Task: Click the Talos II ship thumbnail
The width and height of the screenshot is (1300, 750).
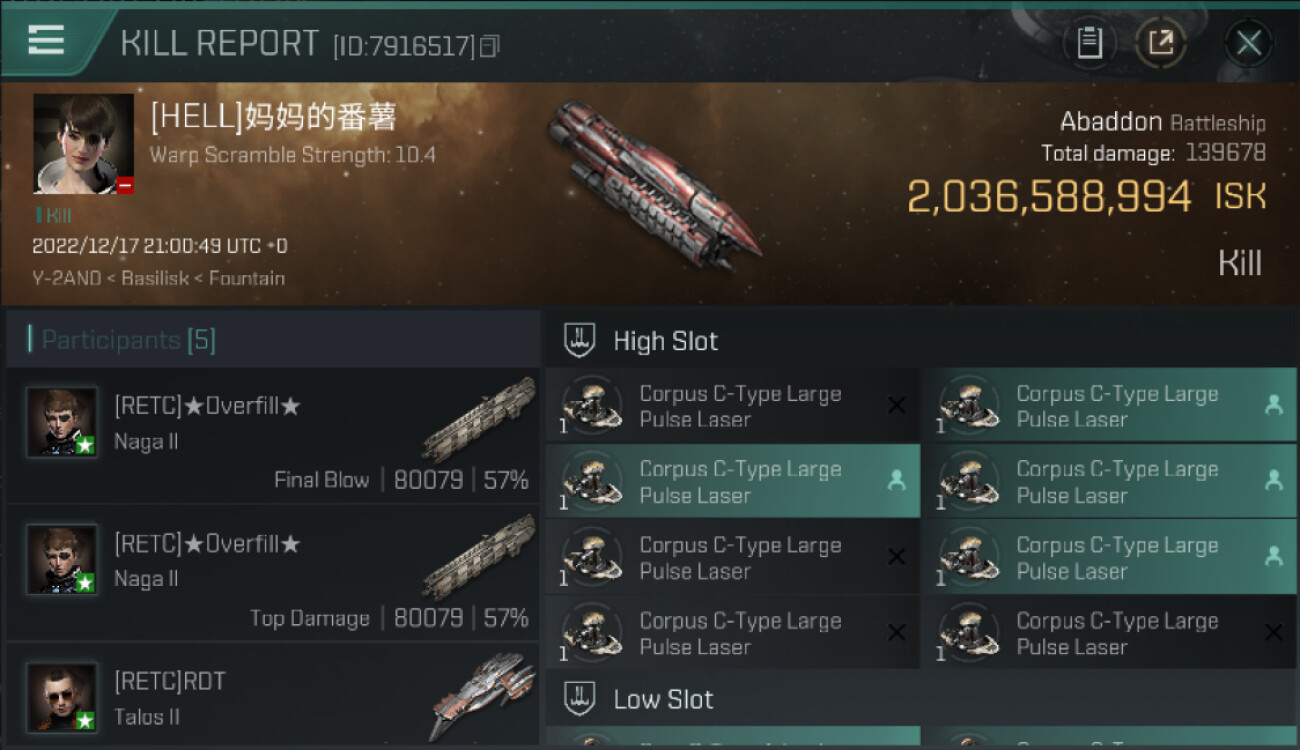Action: [x=484, y=694]
